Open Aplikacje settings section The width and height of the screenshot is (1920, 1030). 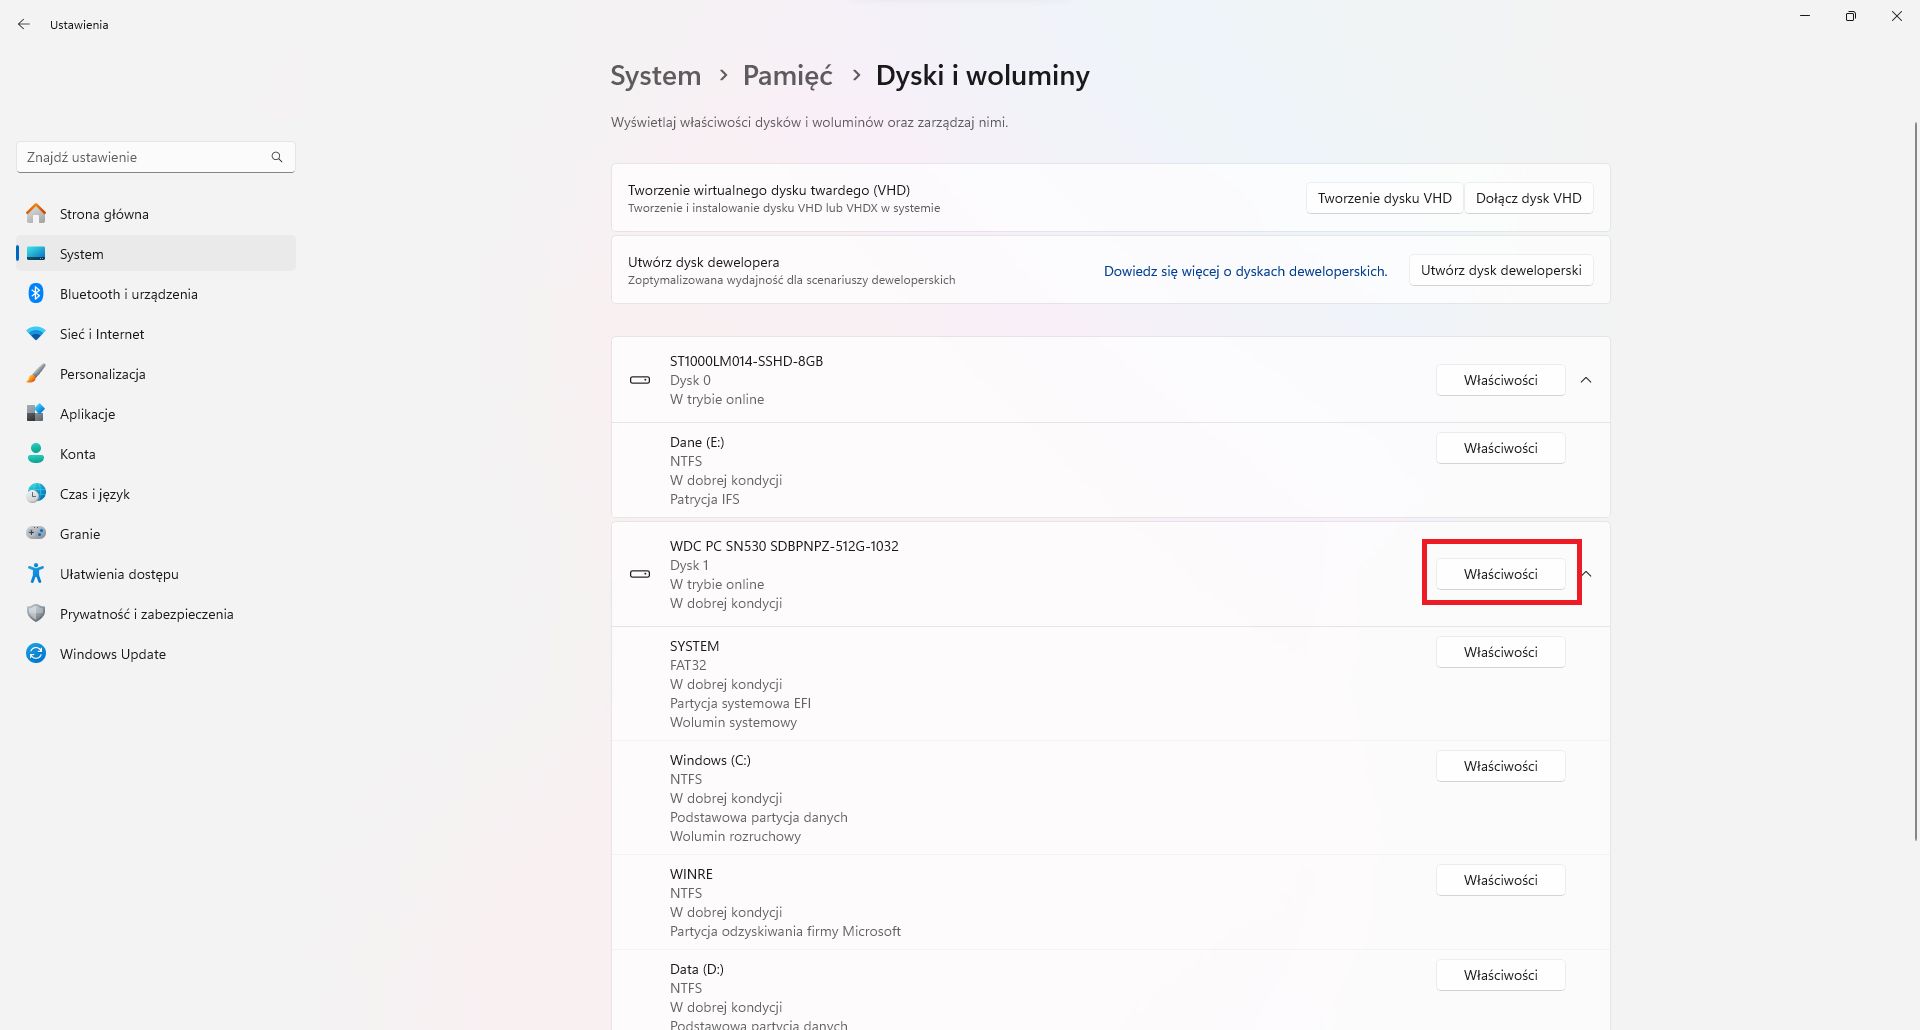tap(87, 414)
